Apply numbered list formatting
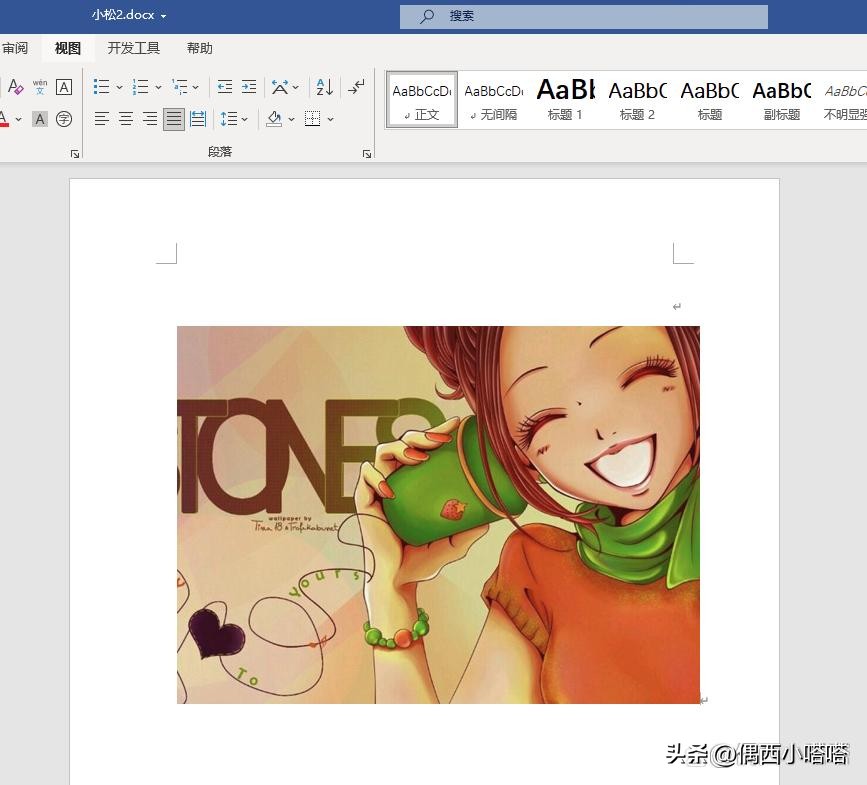The image size is (867, 785). pyautogui.click(x=140, y=87)
